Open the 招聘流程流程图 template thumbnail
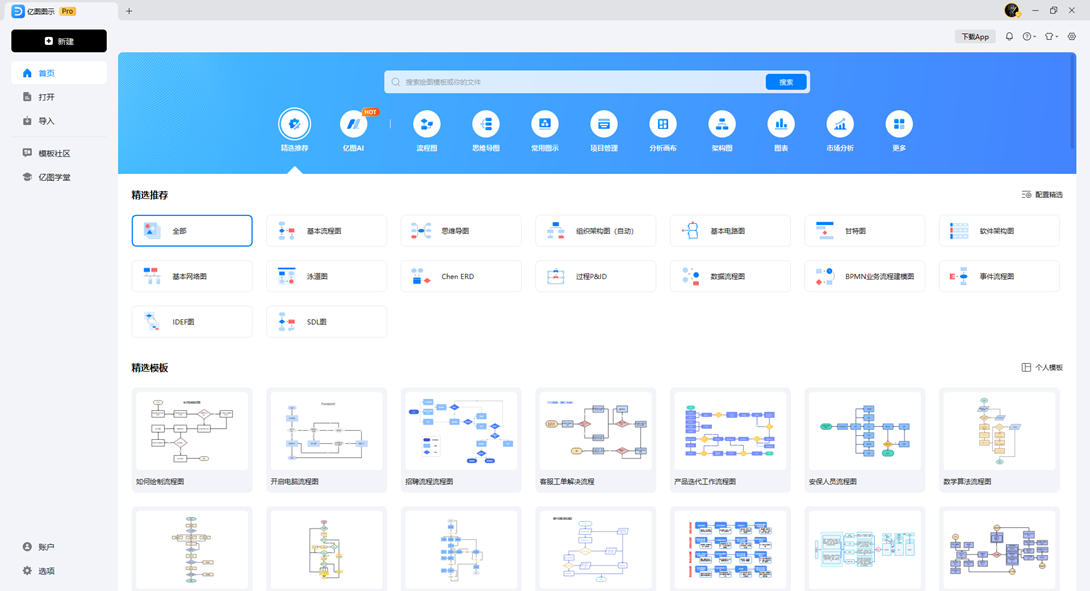 461,431
